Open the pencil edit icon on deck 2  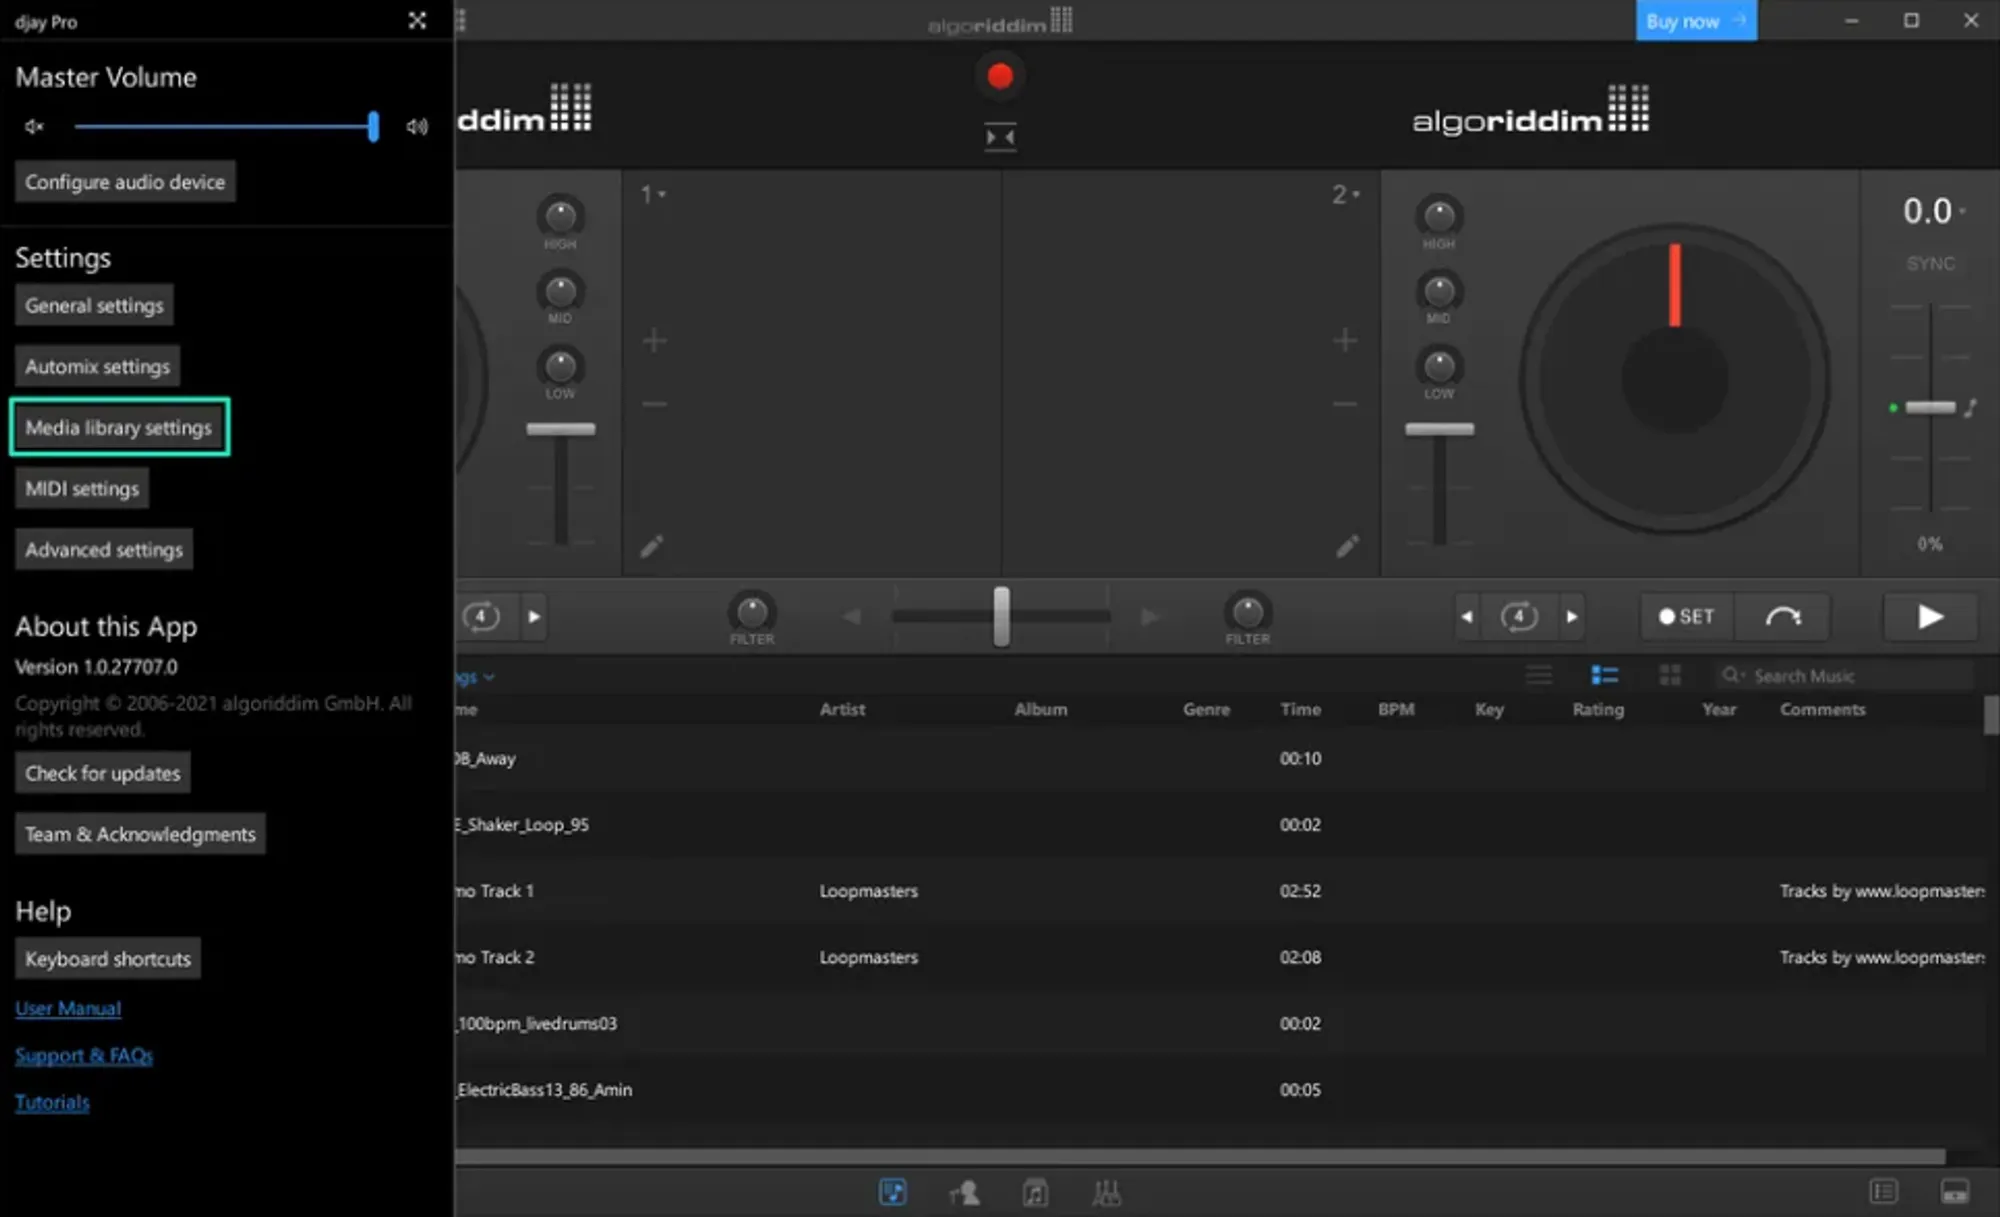point(1348,546)
